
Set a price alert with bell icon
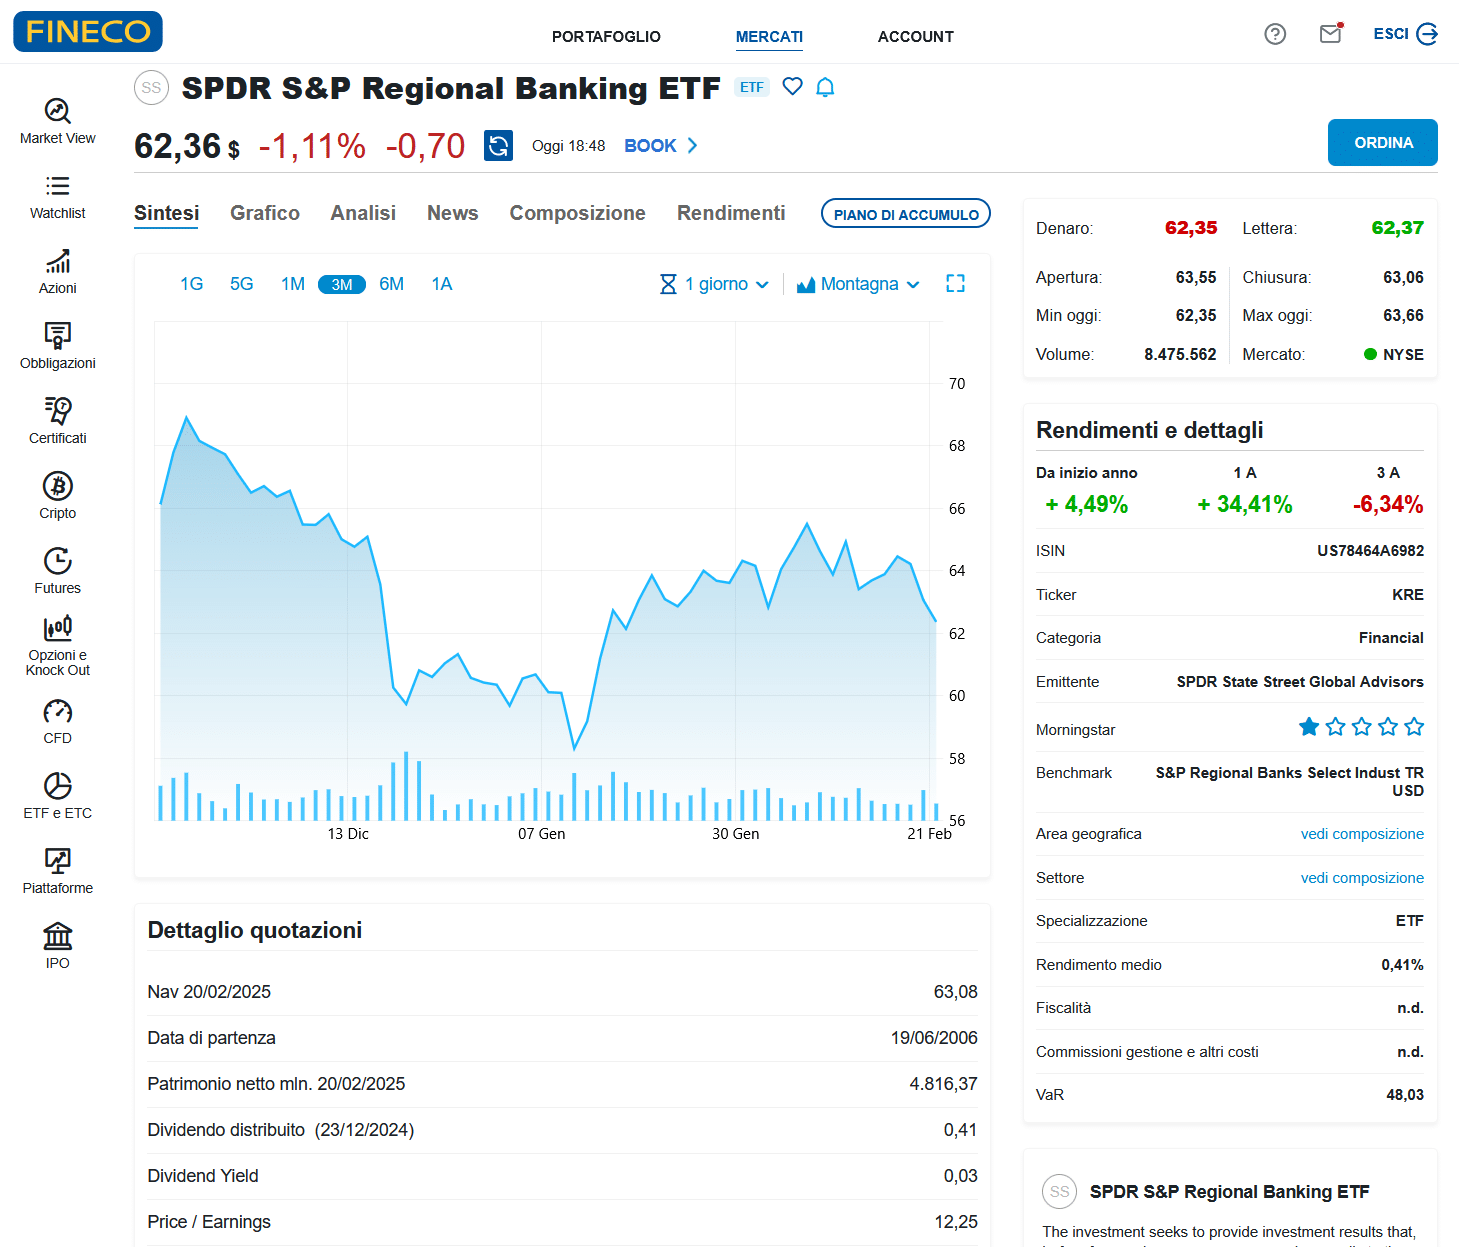(x=825, y=87)
